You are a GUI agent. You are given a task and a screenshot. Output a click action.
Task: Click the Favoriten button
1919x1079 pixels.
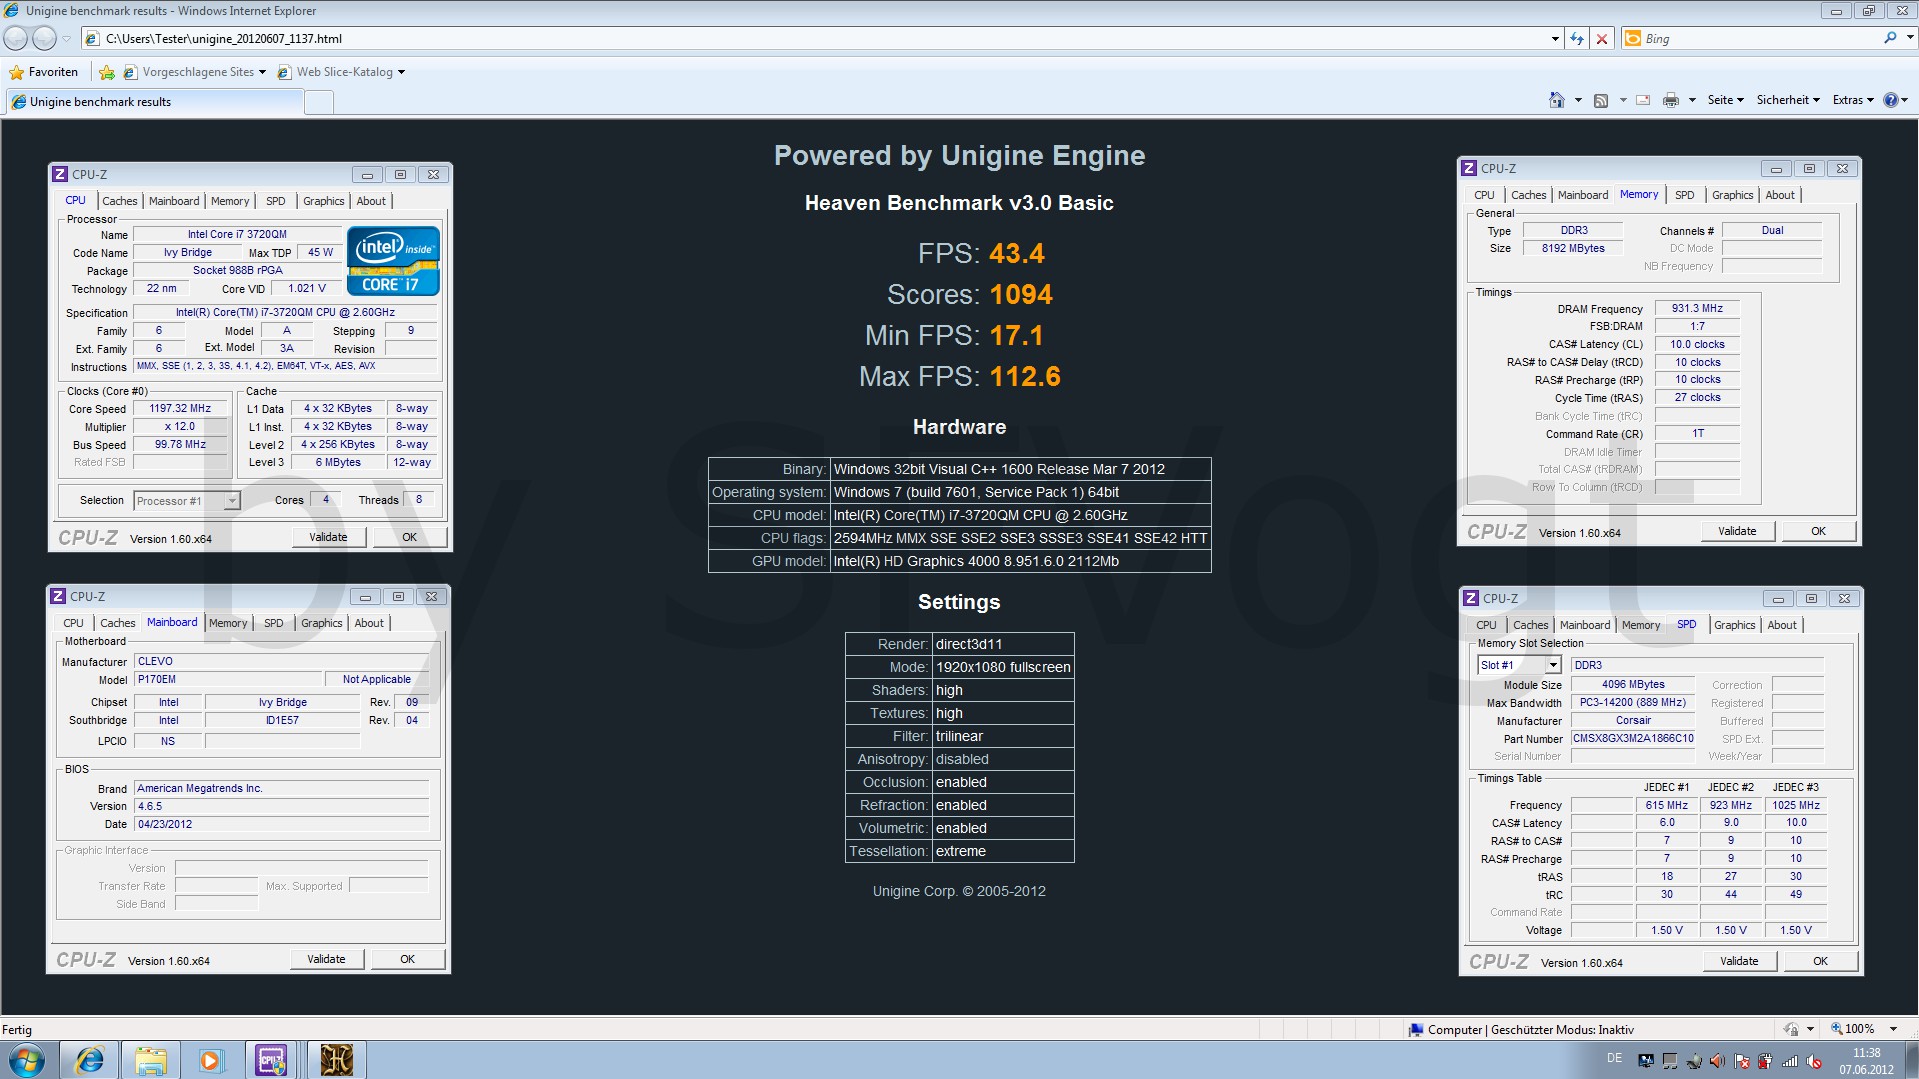coord(43,72)
